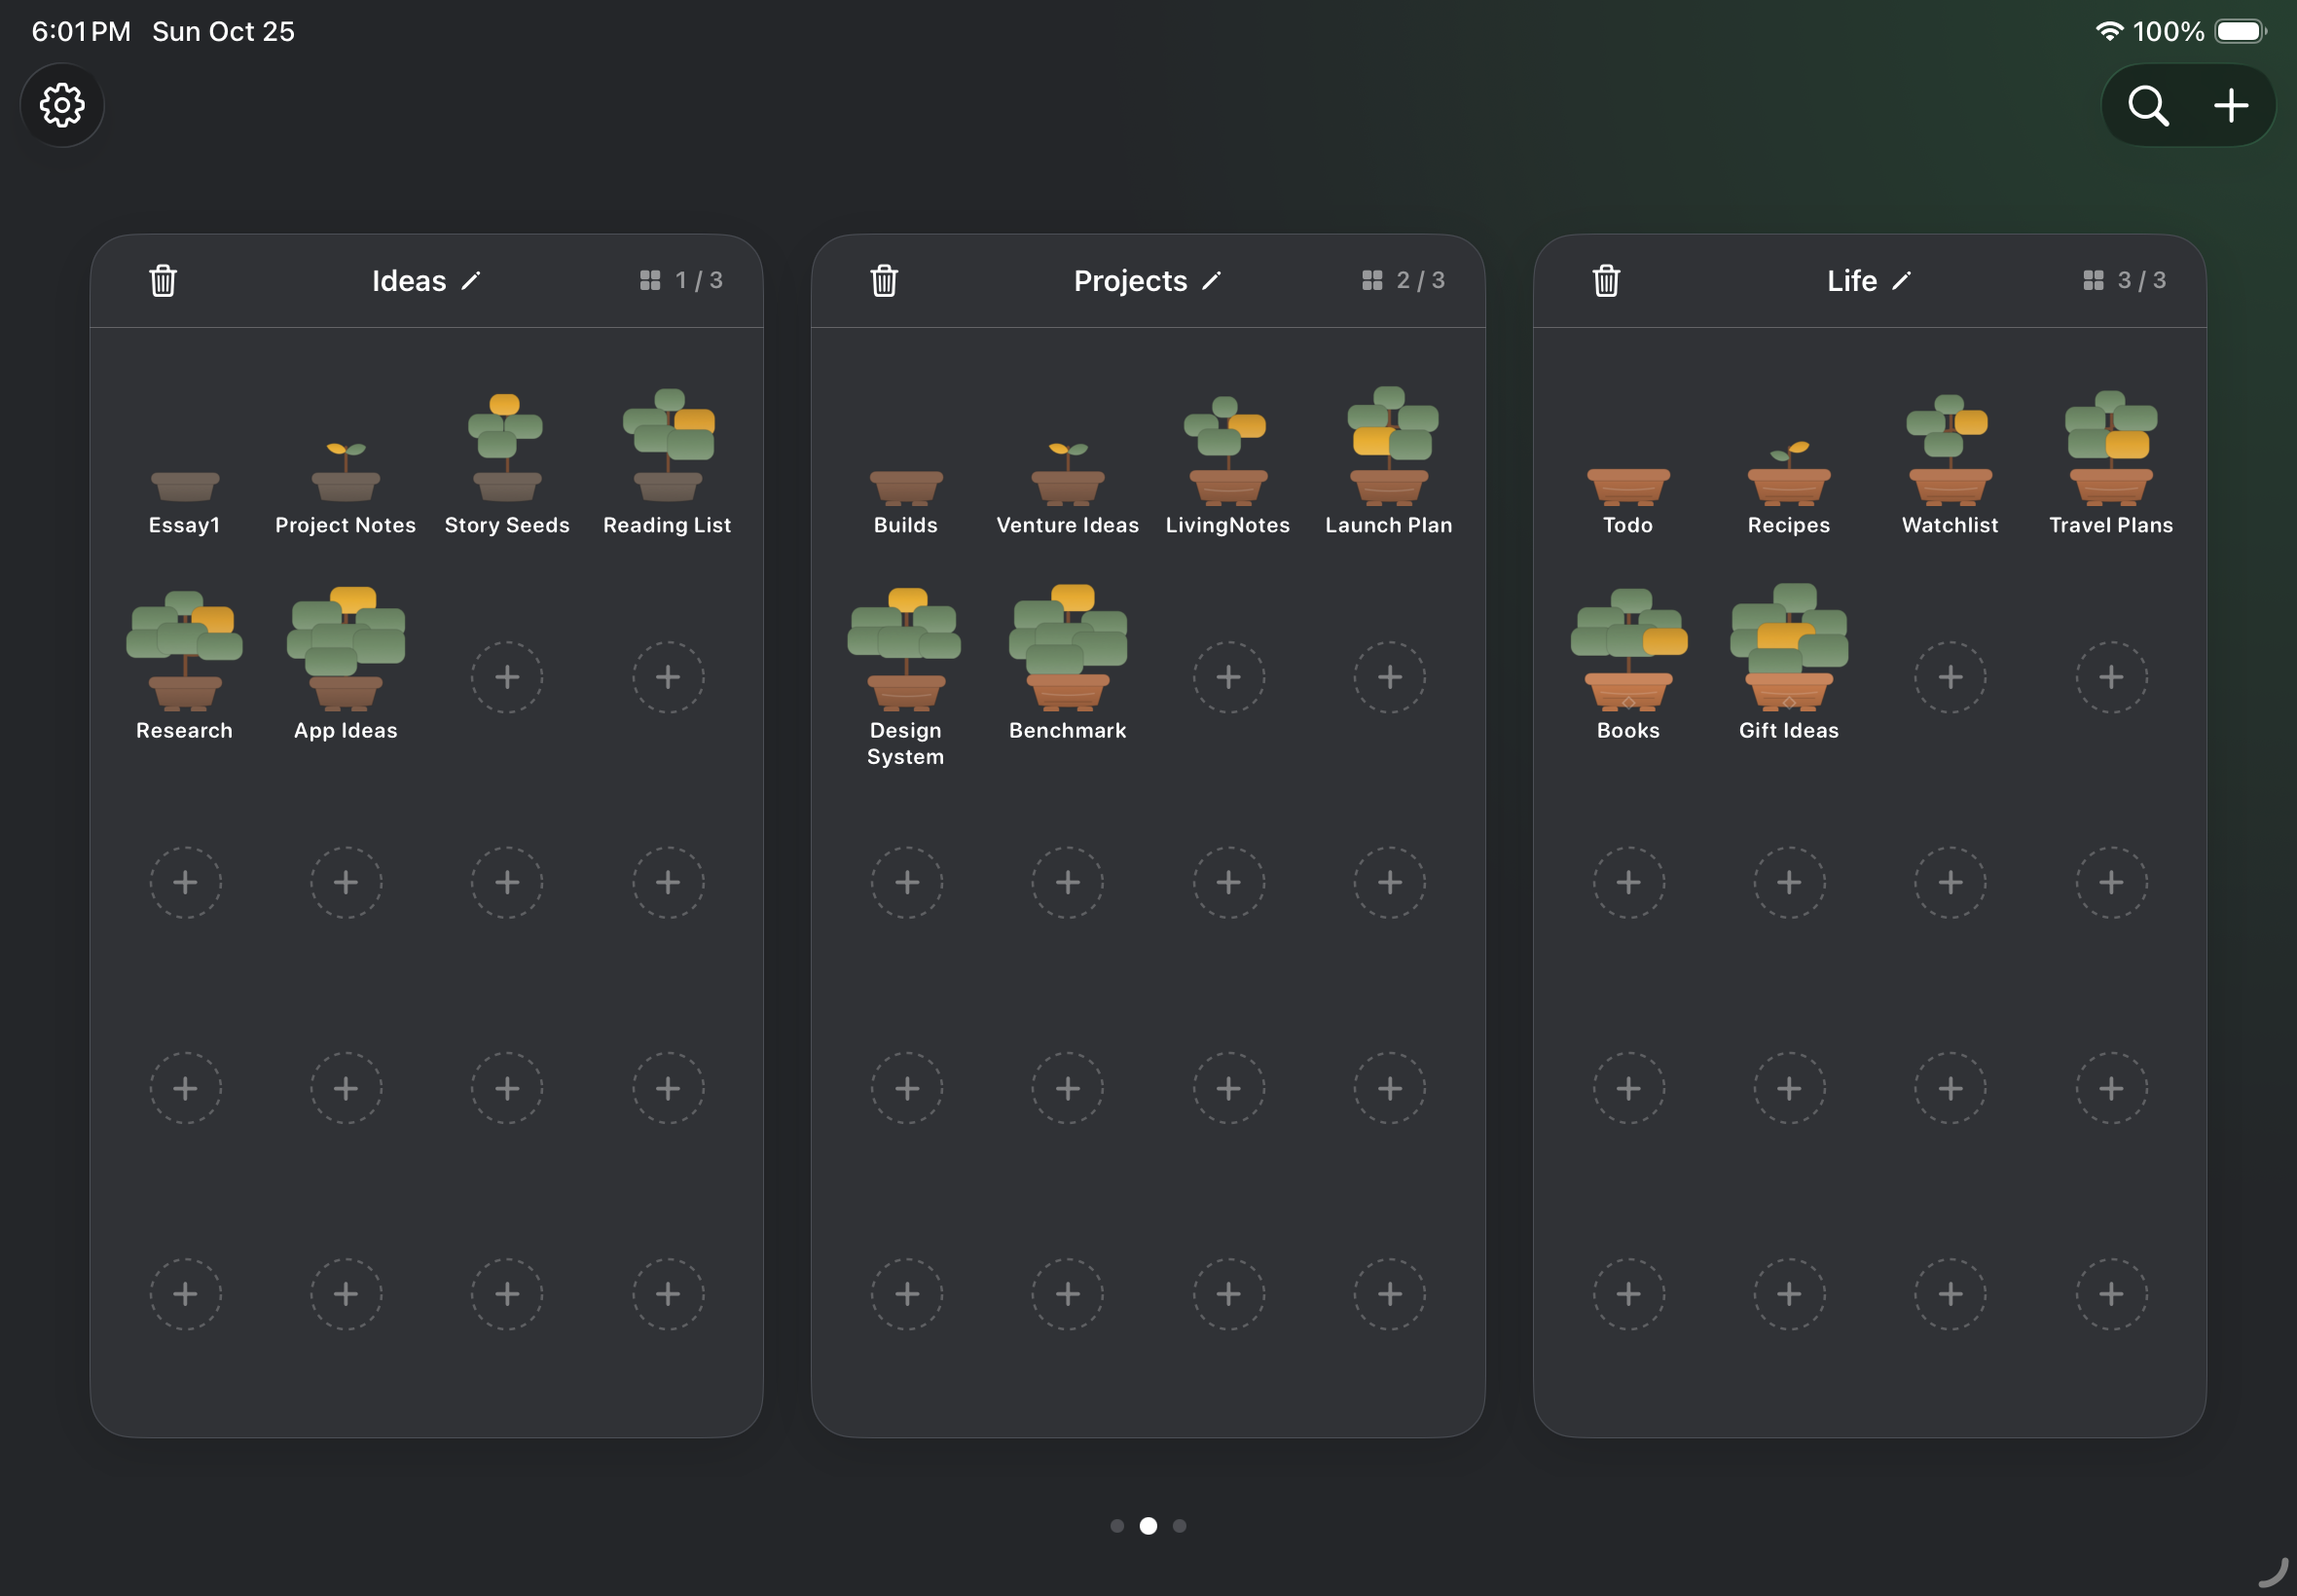This screenshot has width=2297, height=1596.
Task: Open the Reading List tree
Action: click(x=668, y=446)
